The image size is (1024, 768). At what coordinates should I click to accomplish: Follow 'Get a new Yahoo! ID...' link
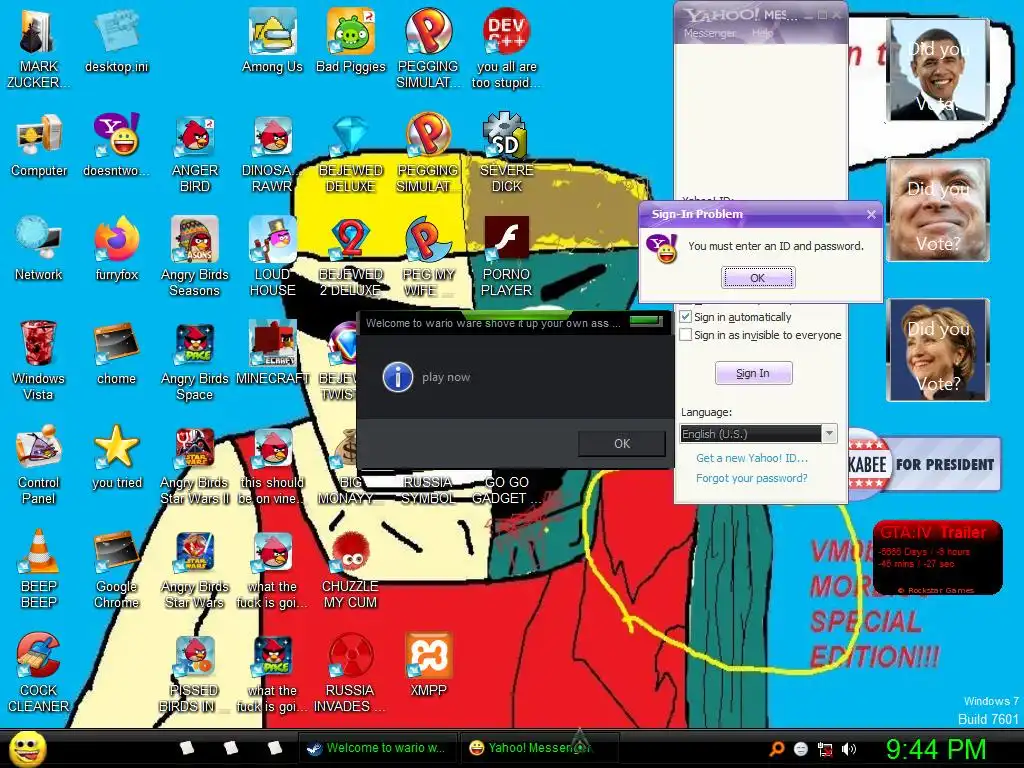752,458
